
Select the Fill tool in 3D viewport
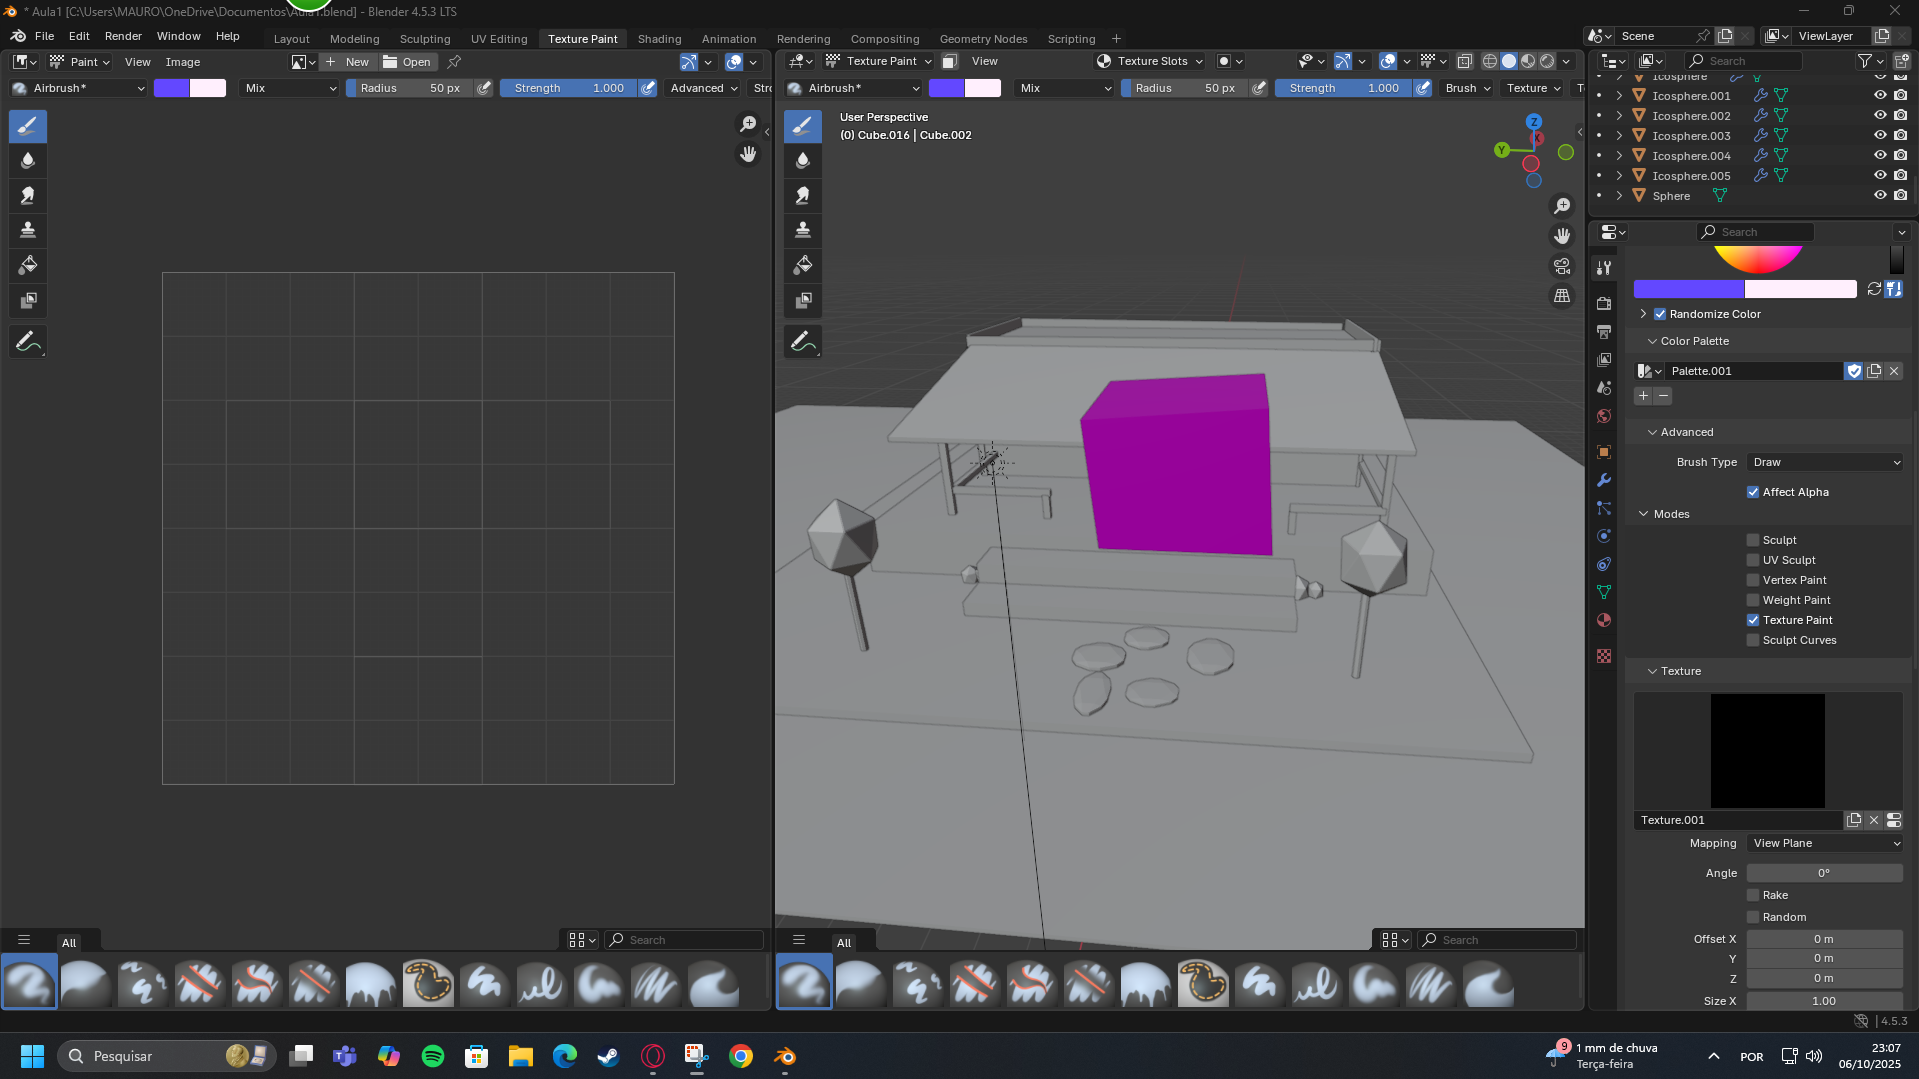802,266
